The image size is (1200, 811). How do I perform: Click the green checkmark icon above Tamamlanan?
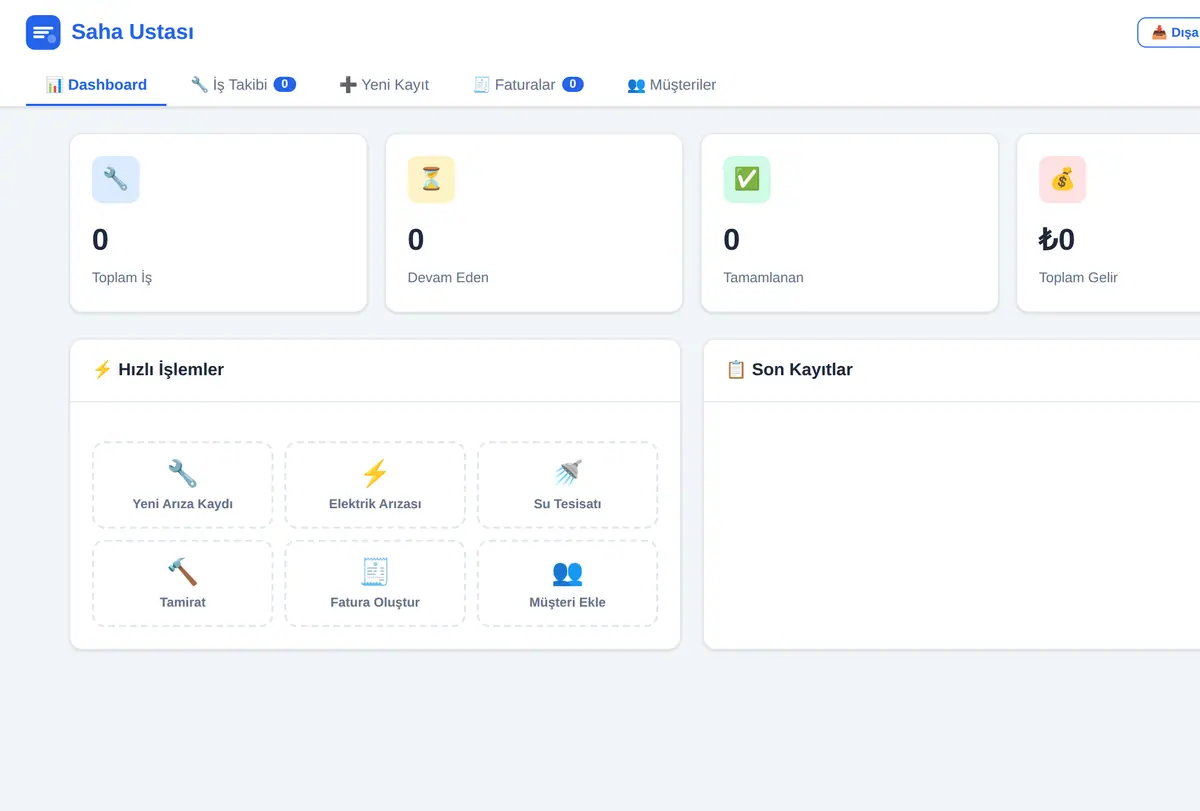pyautogui.click(x=747, y=179)
